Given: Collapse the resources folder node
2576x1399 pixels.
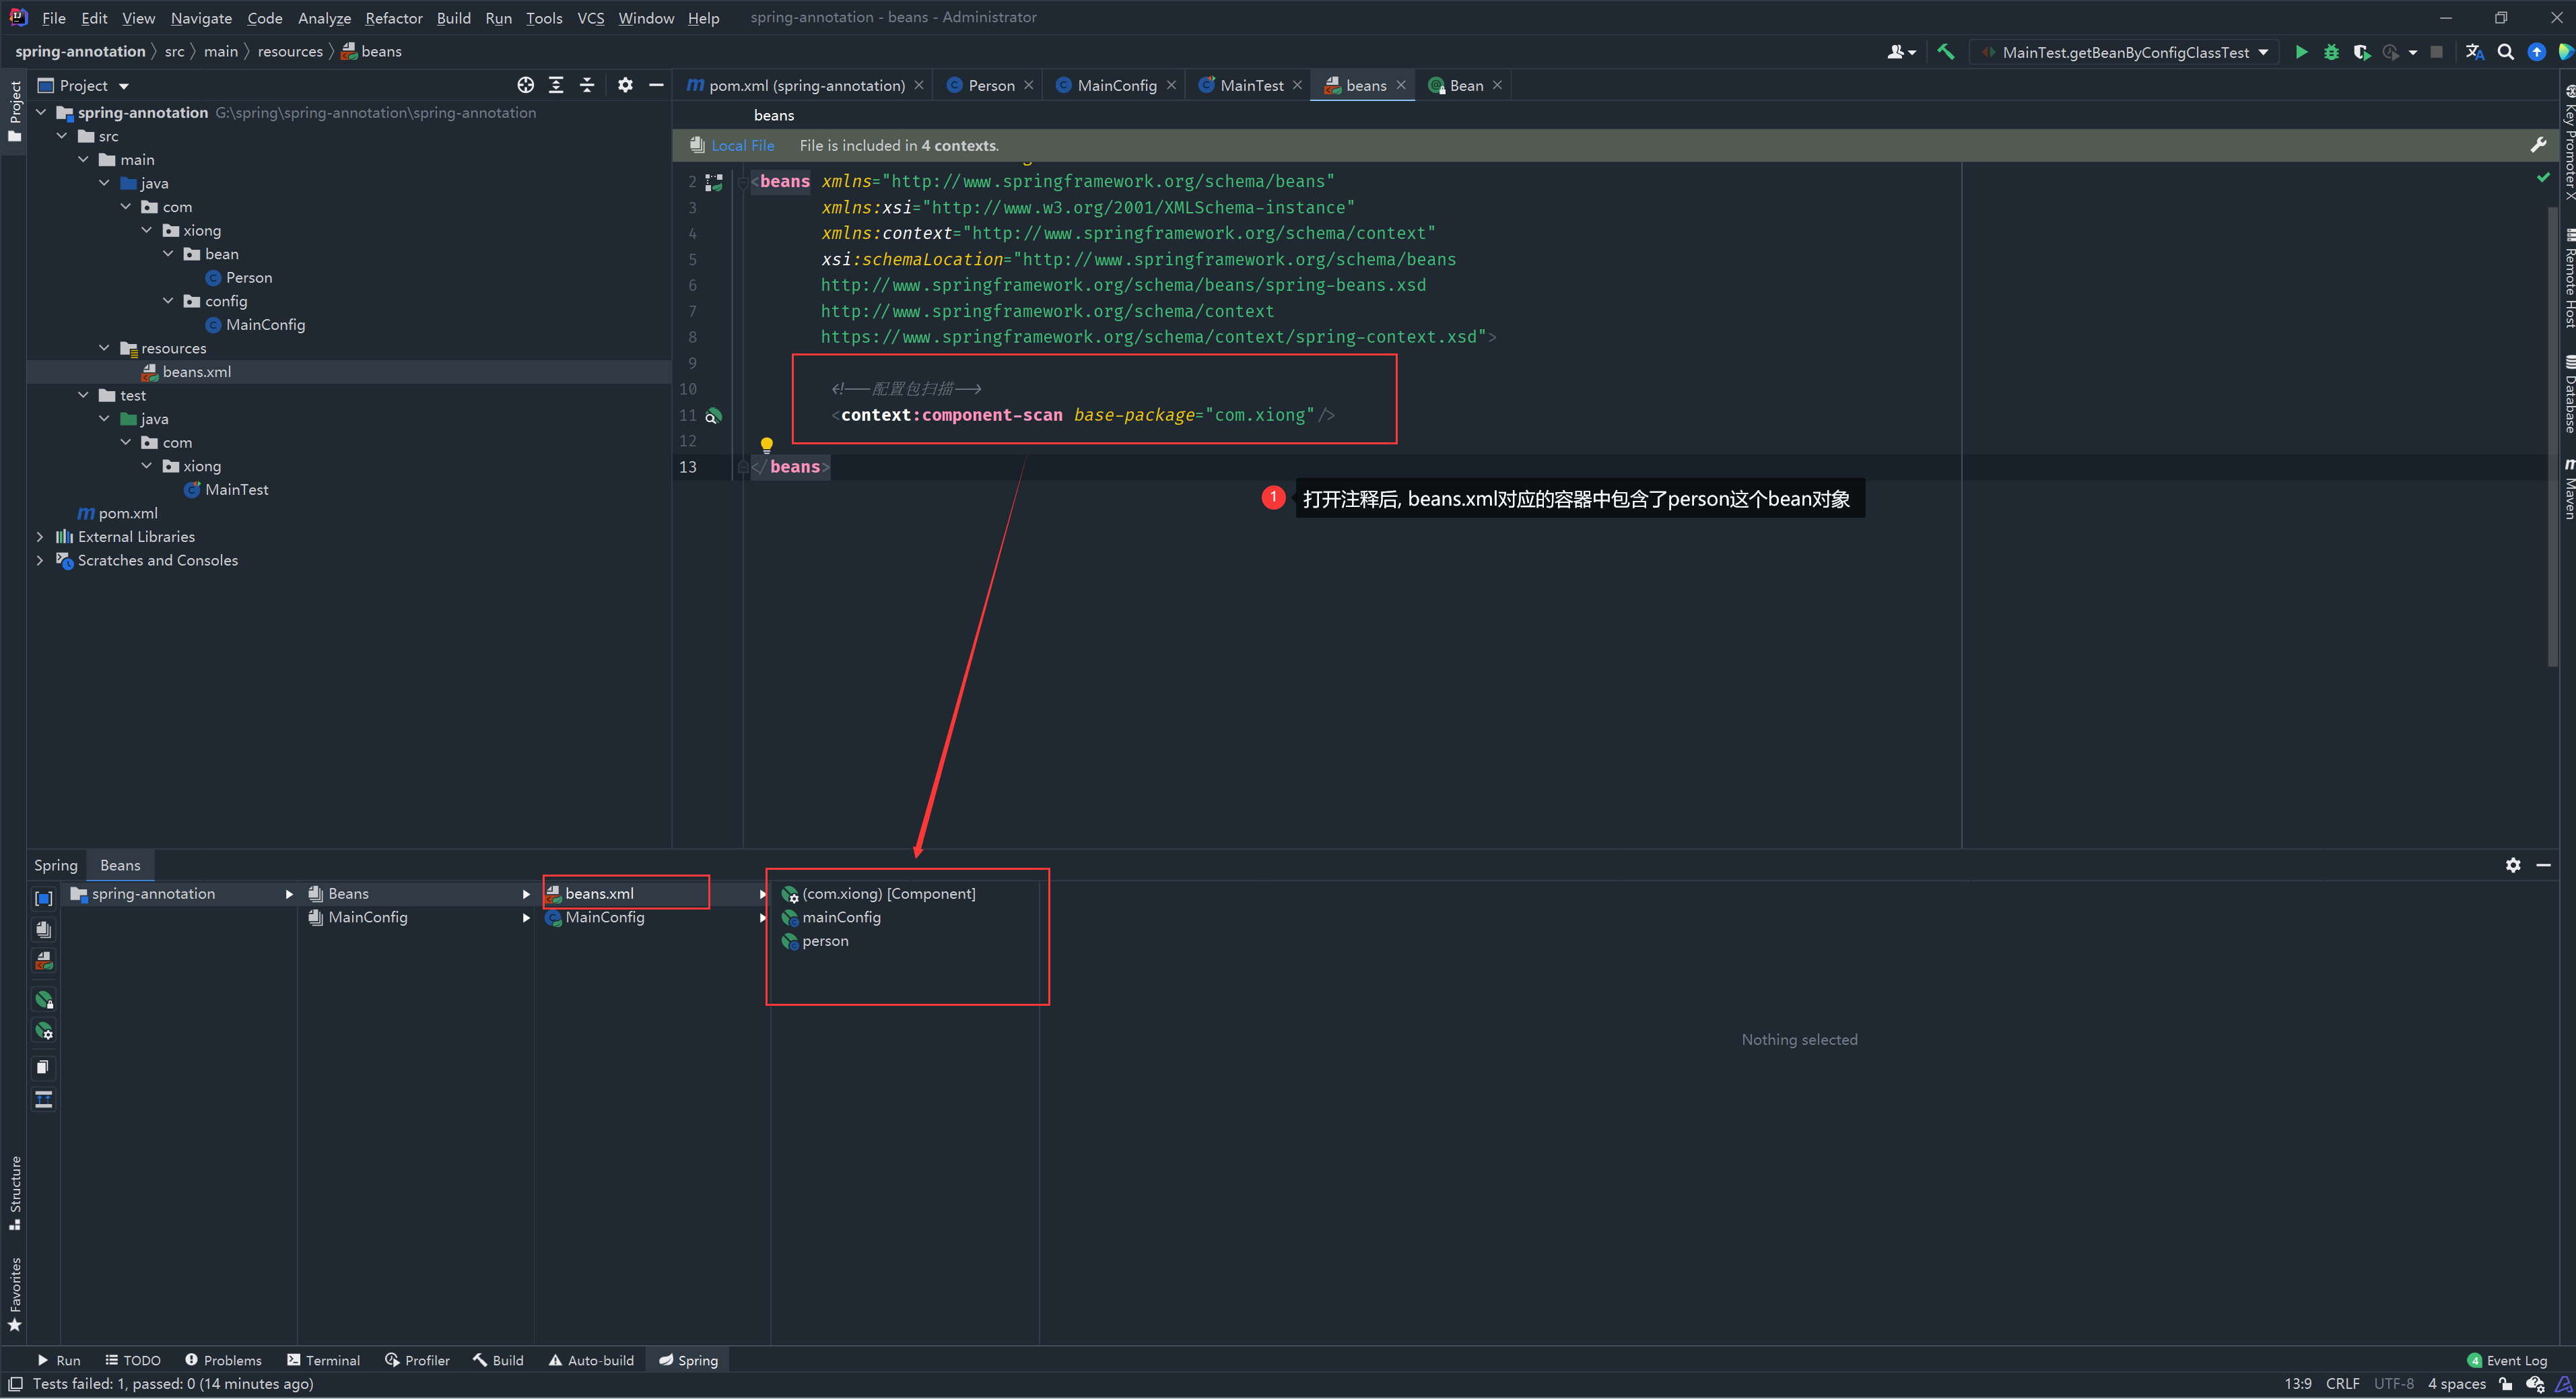Looking at the screenshot, I should pos(105,348).
